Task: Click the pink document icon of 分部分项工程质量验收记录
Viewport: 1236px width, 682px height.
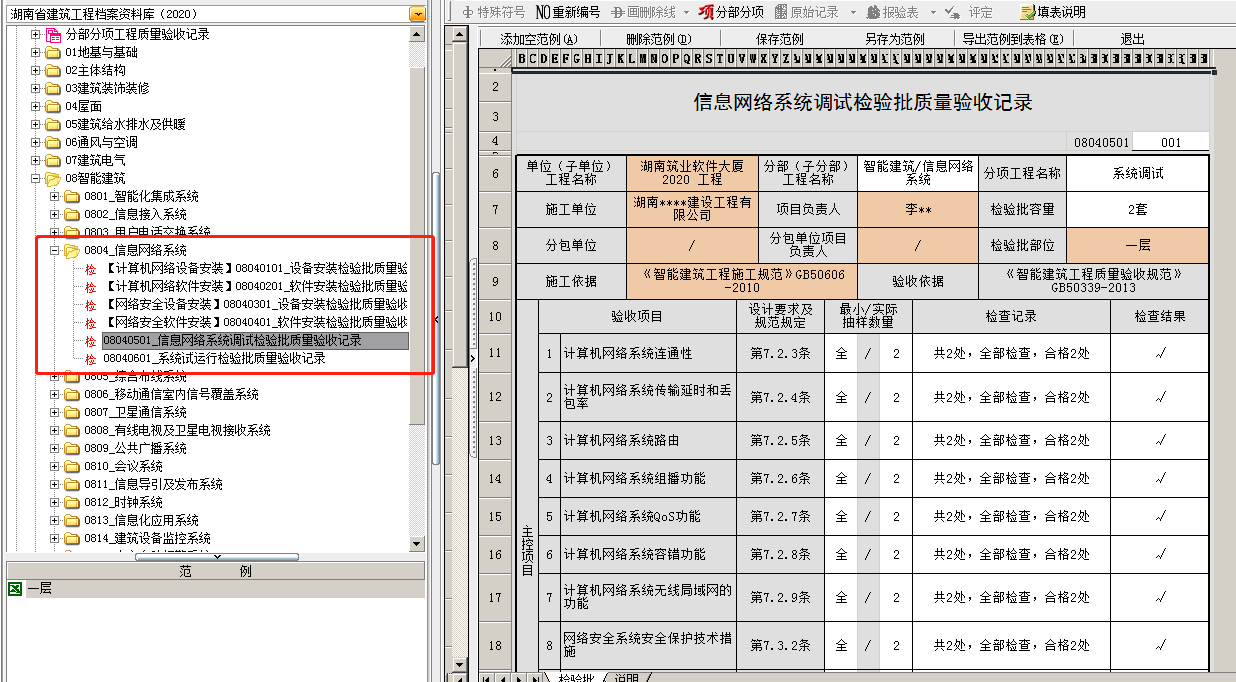Action: [53, 34]
